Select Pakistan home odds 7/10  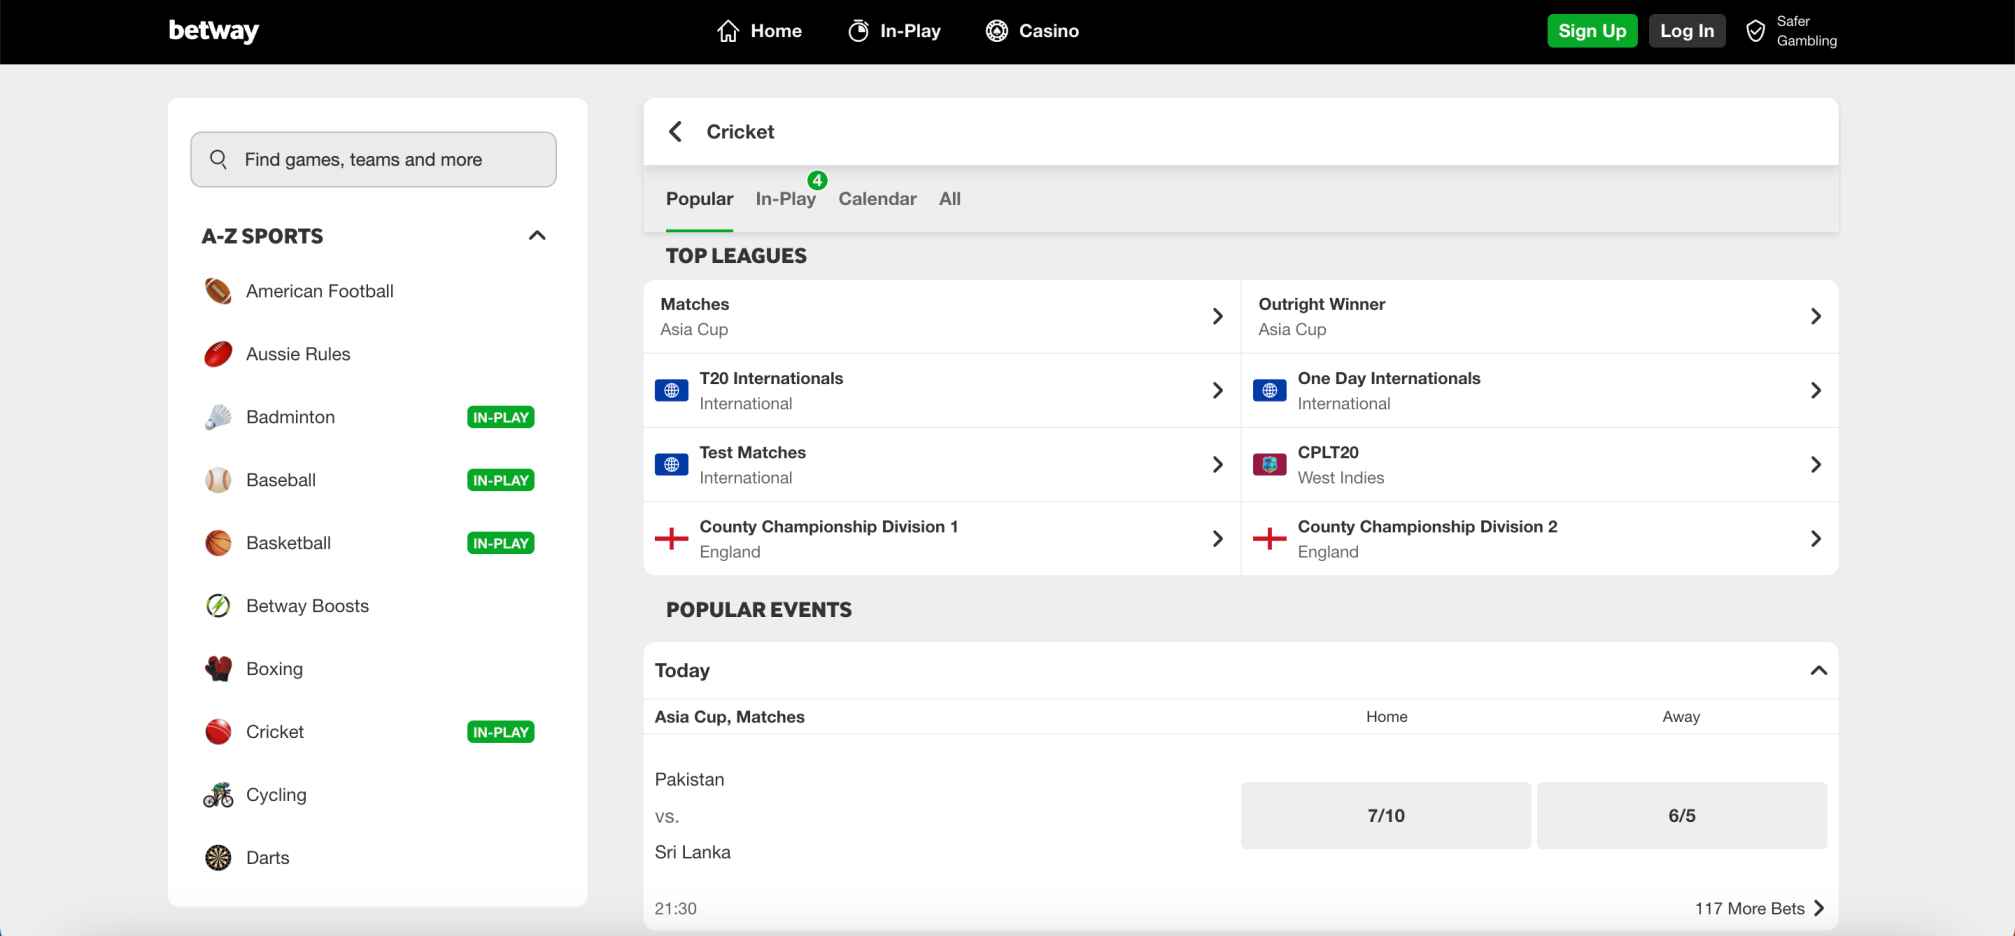tap(1385, 816)
